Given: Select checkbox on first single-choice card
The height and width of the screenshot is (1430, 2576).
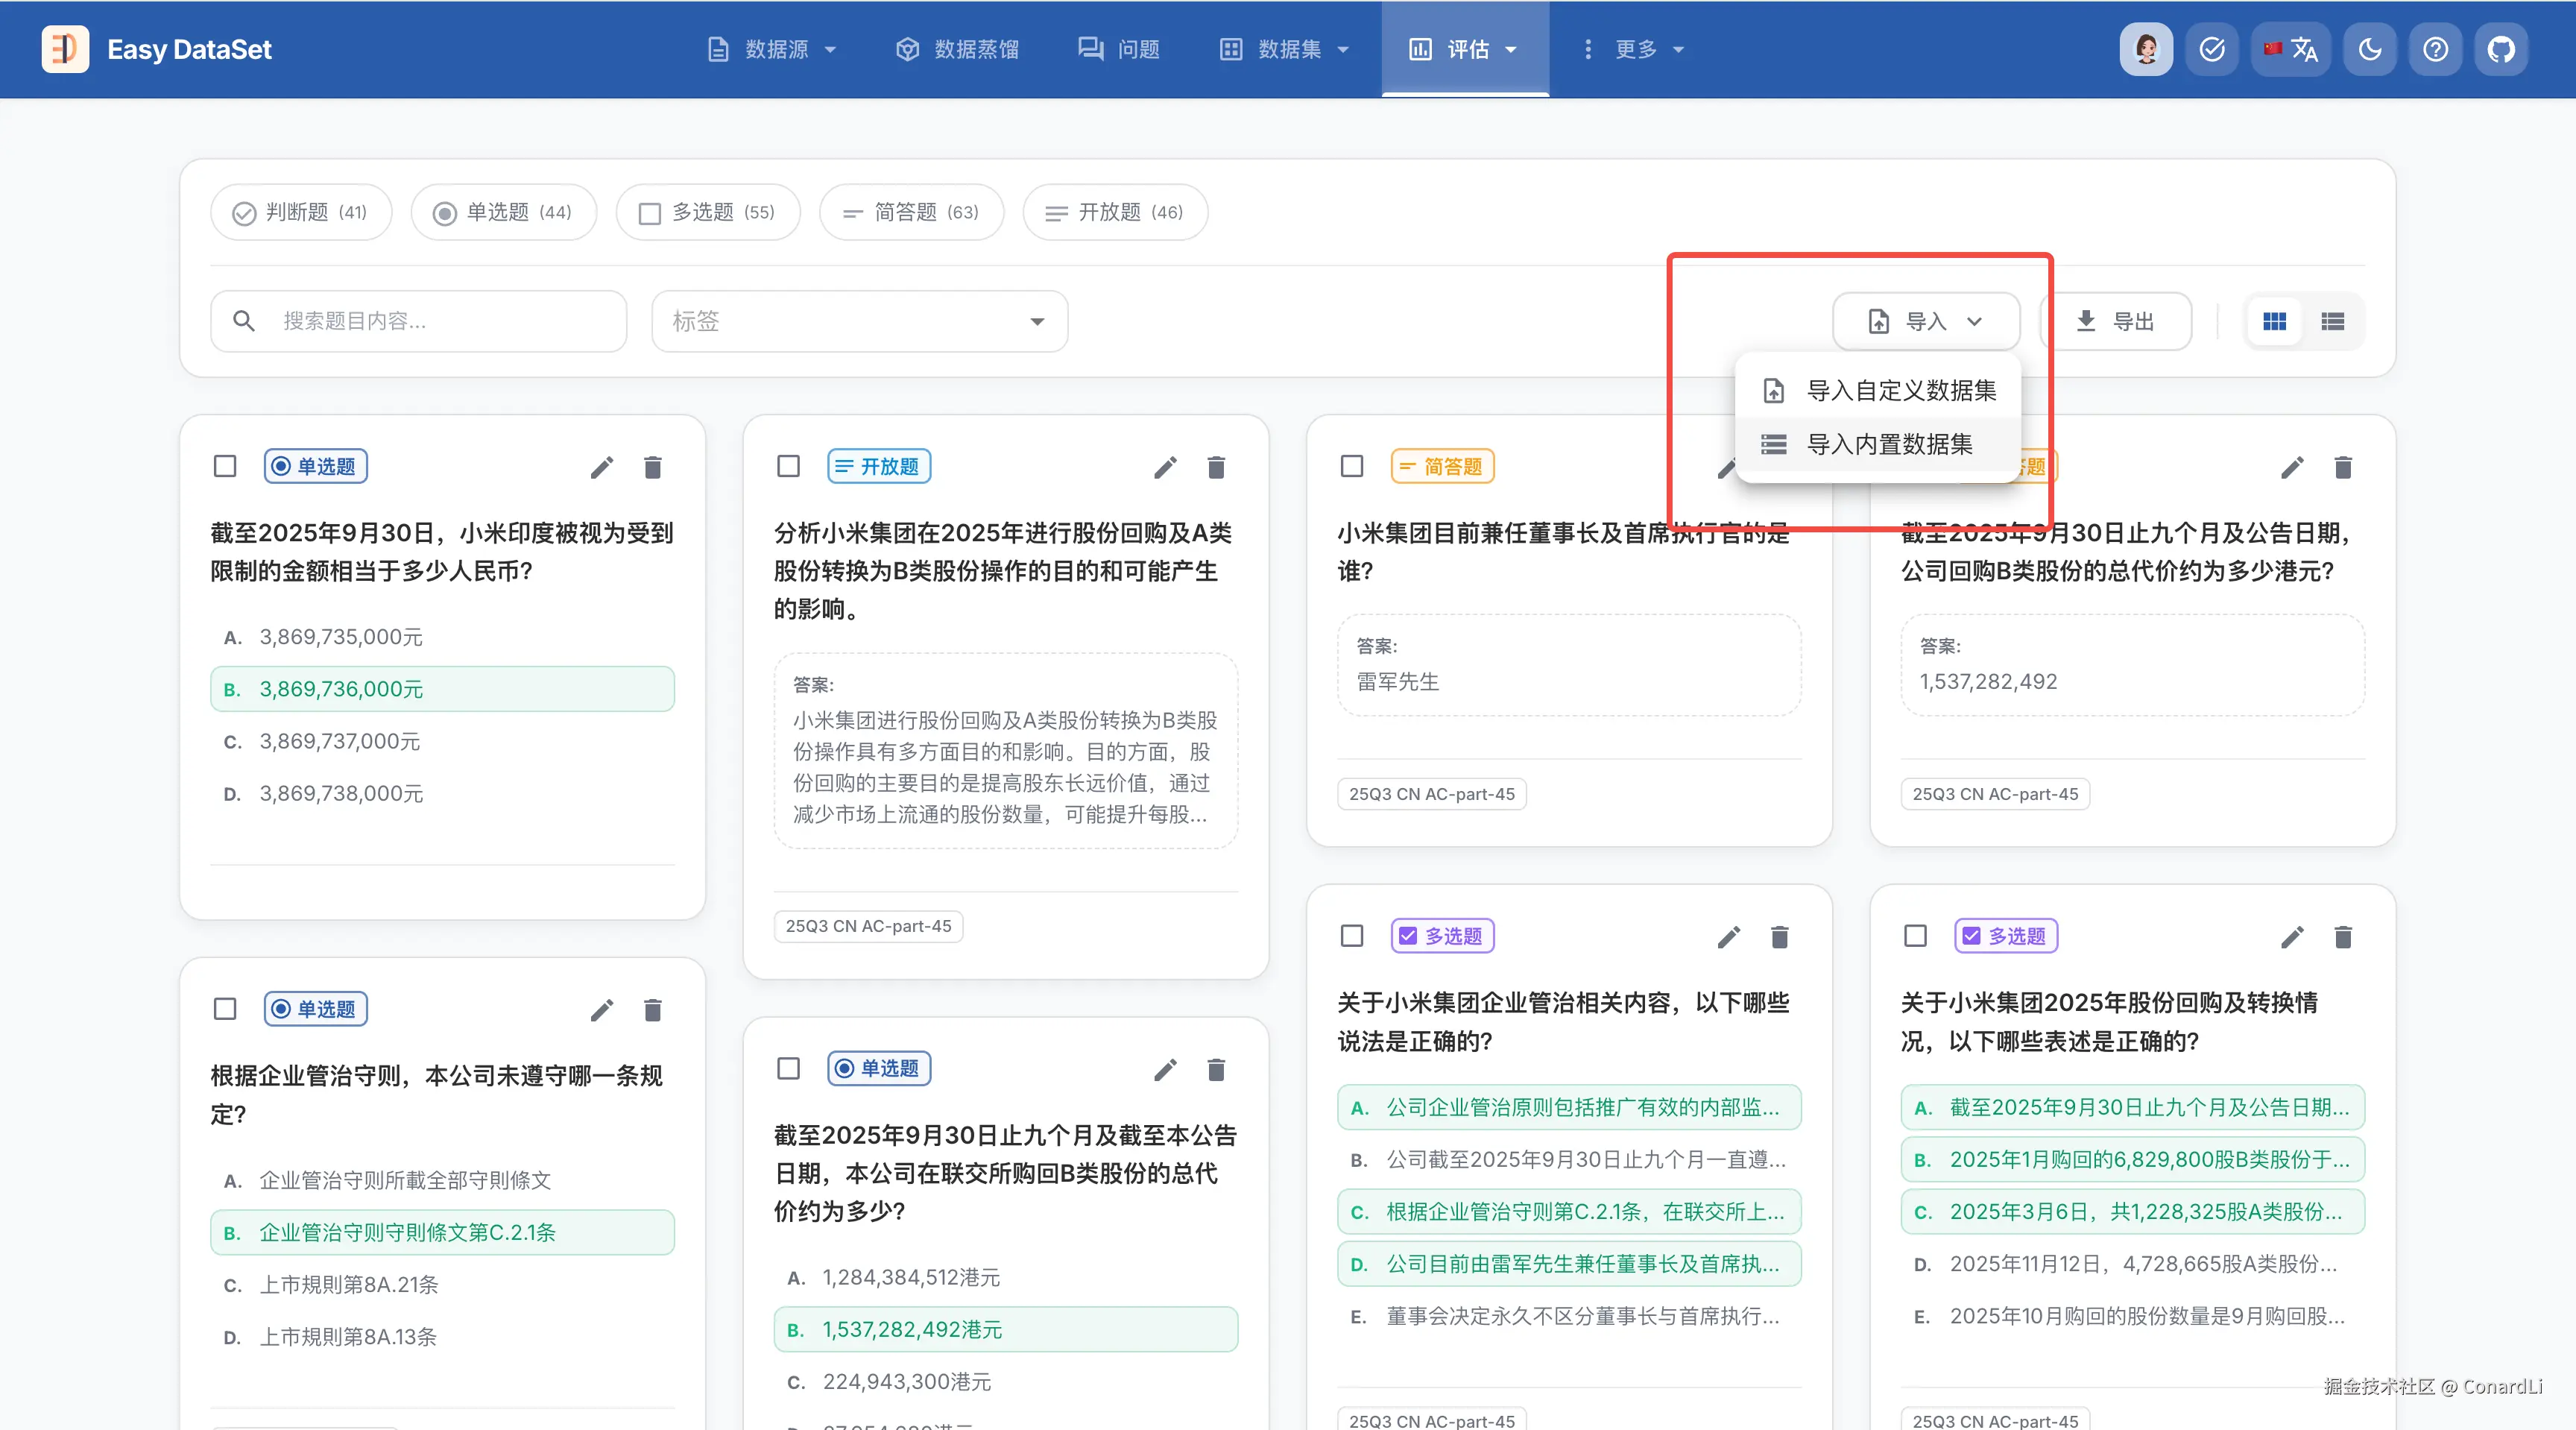Looking at the screenshot, I should [225, 466].
